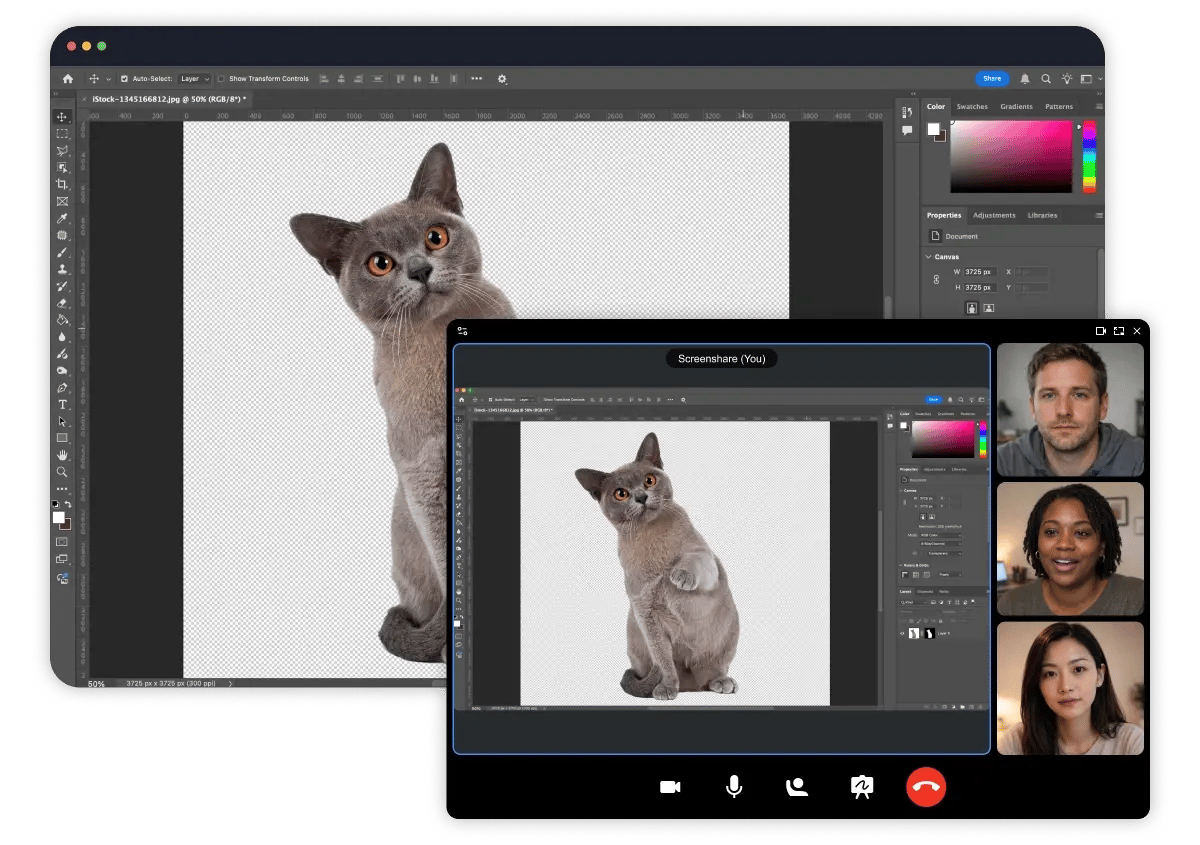The image size is (1200, 845).
Task: Select the Clone Stamp tool
Action: [x=62, y=266]
